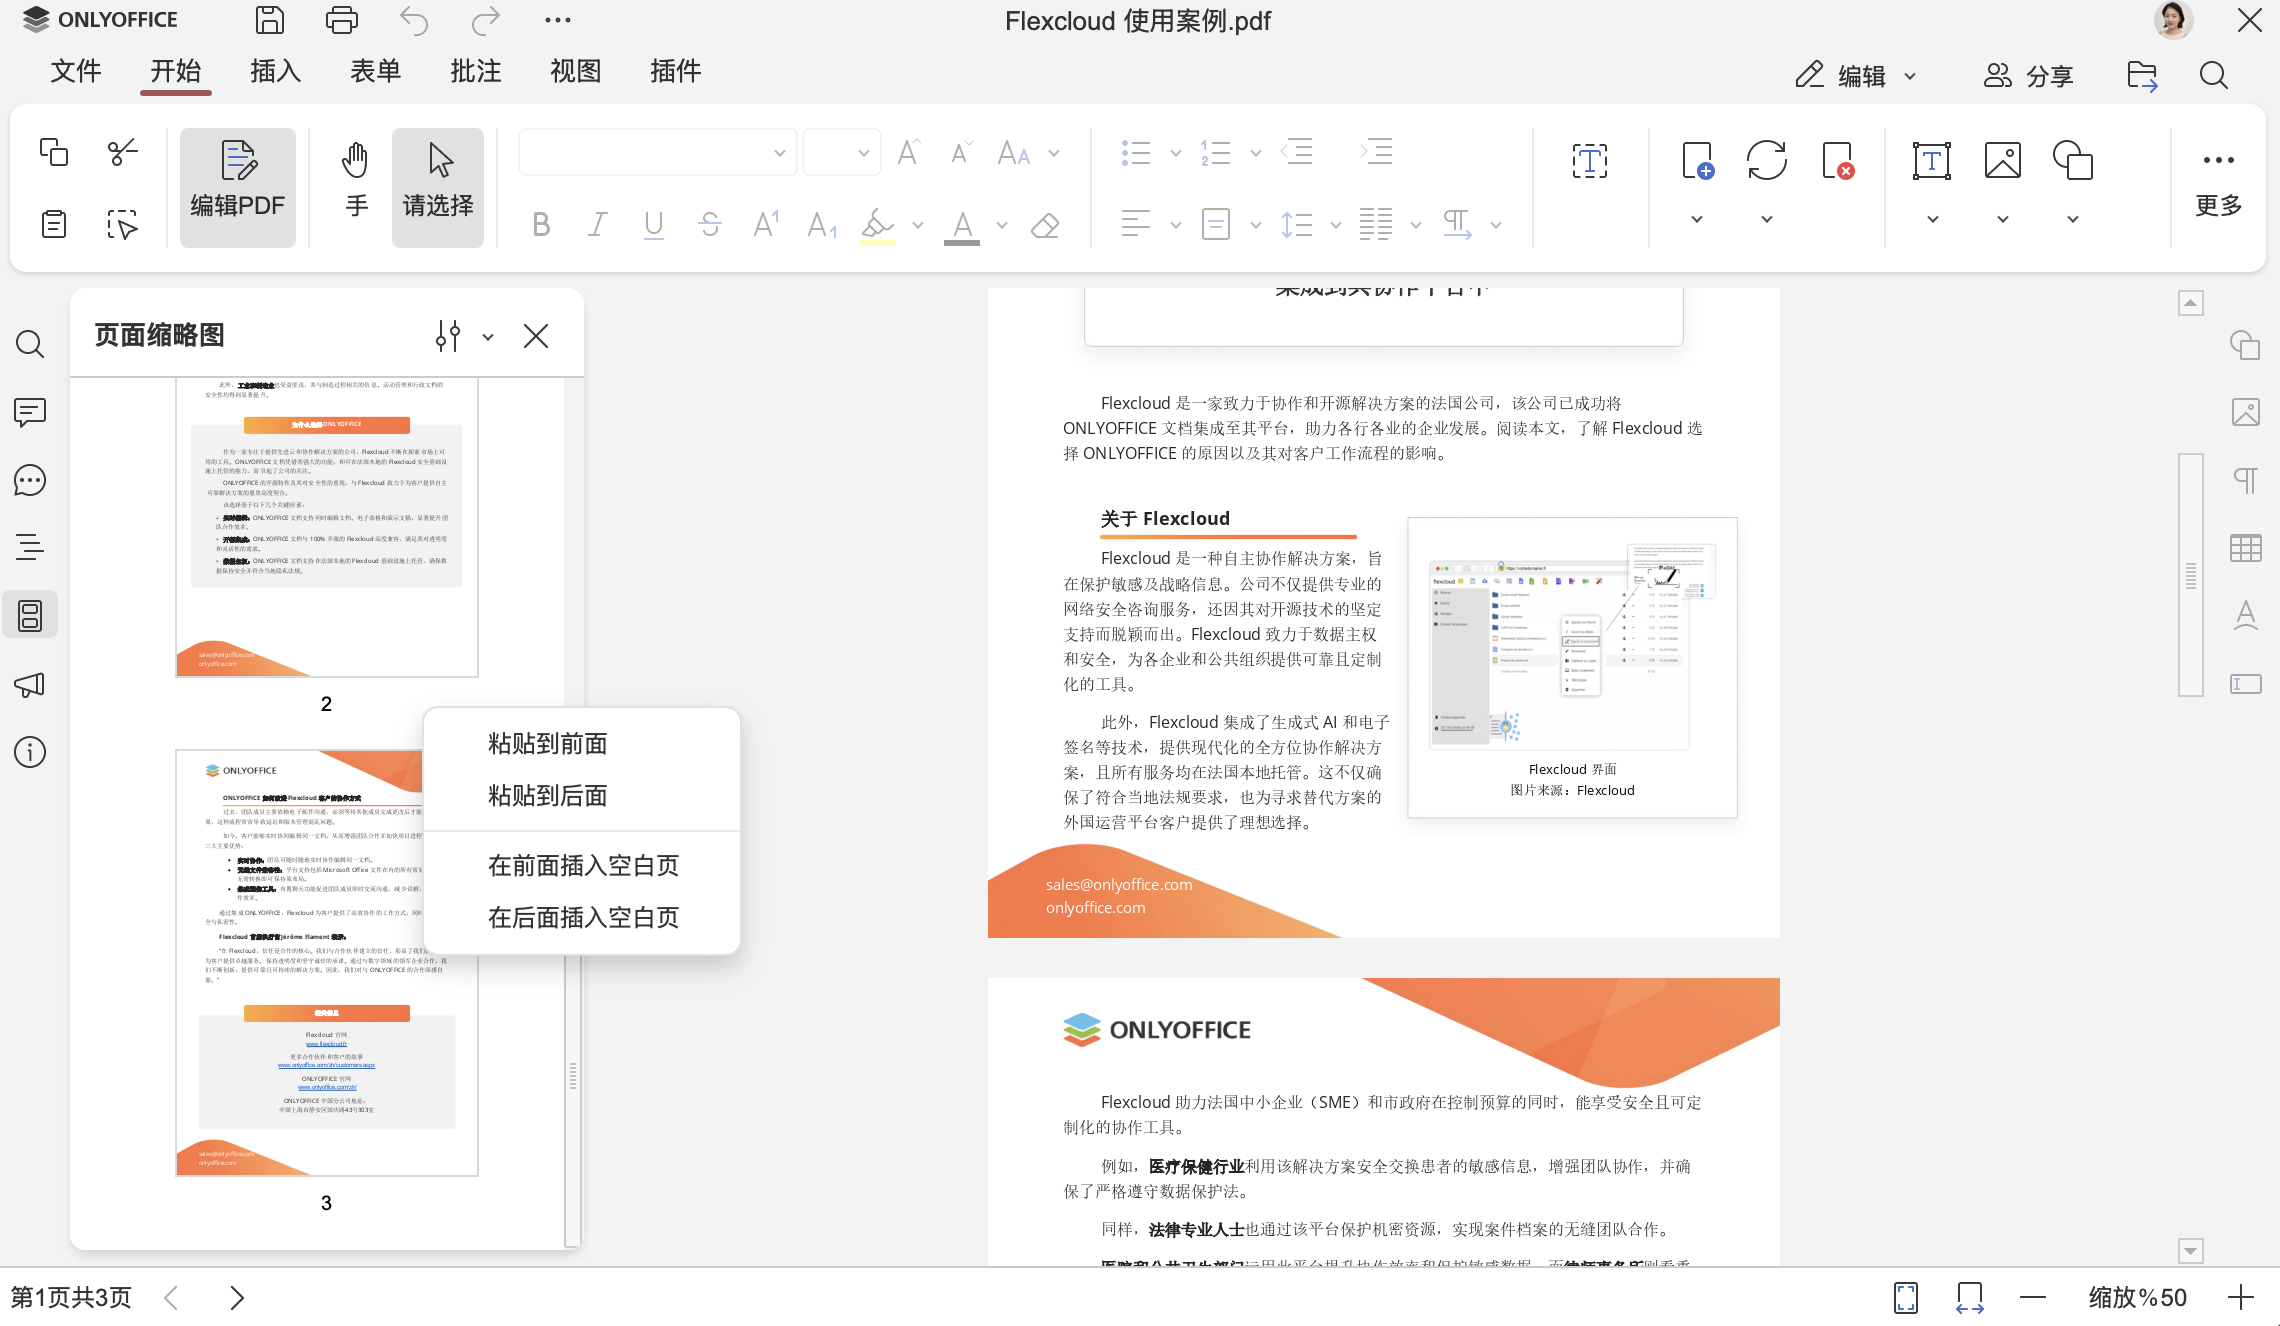Choose 在后面插入空白页 from context menu
Image resolution: width=2280 pixels, height=1326 pixels.
584,918
